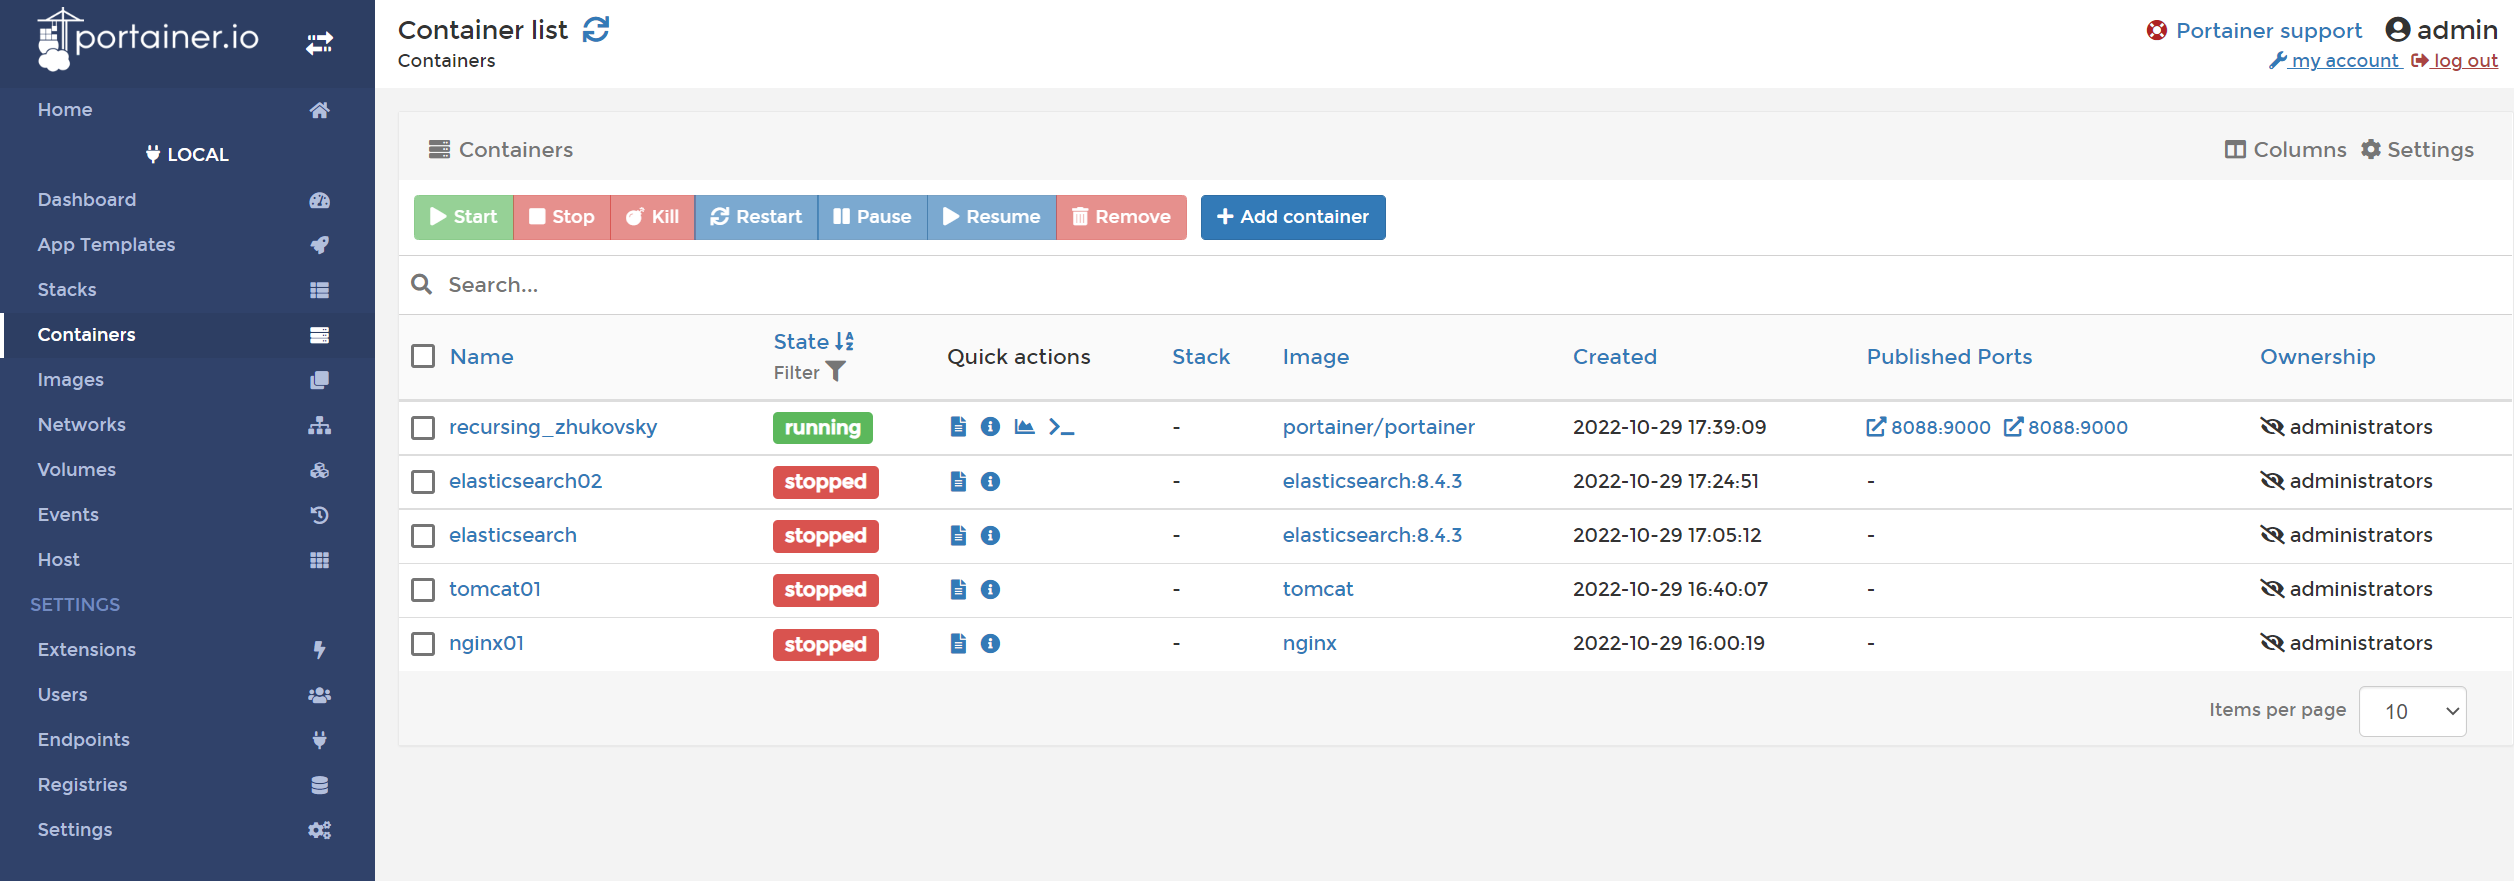Sort the table by Name column

tap(481, 357)
